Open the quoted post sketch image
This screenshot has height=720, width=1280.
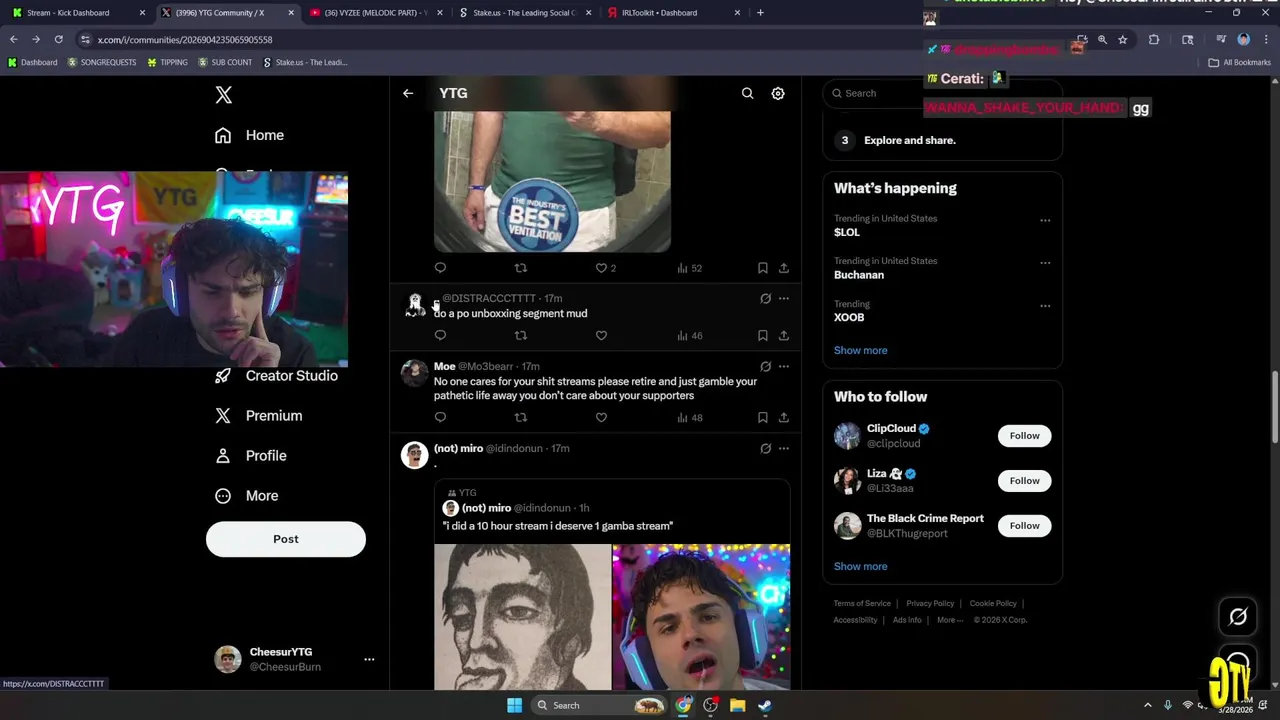522,617
